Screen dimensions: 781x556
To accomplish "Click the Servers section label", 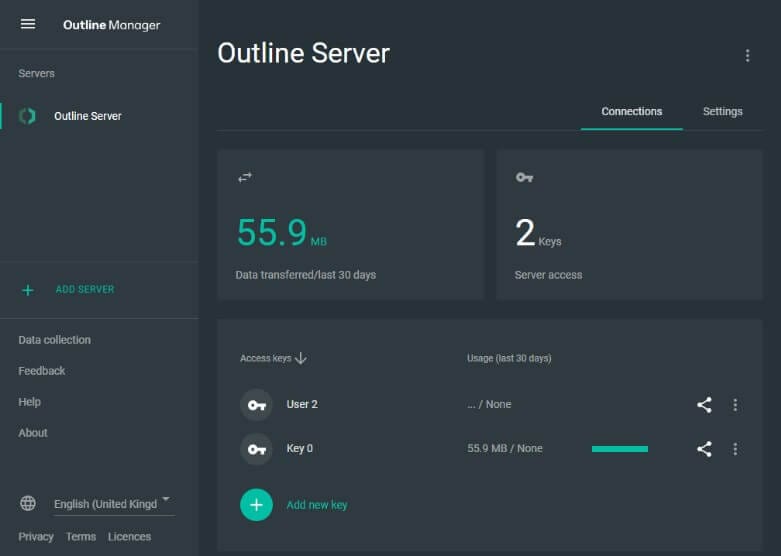I will coord(36,73).
